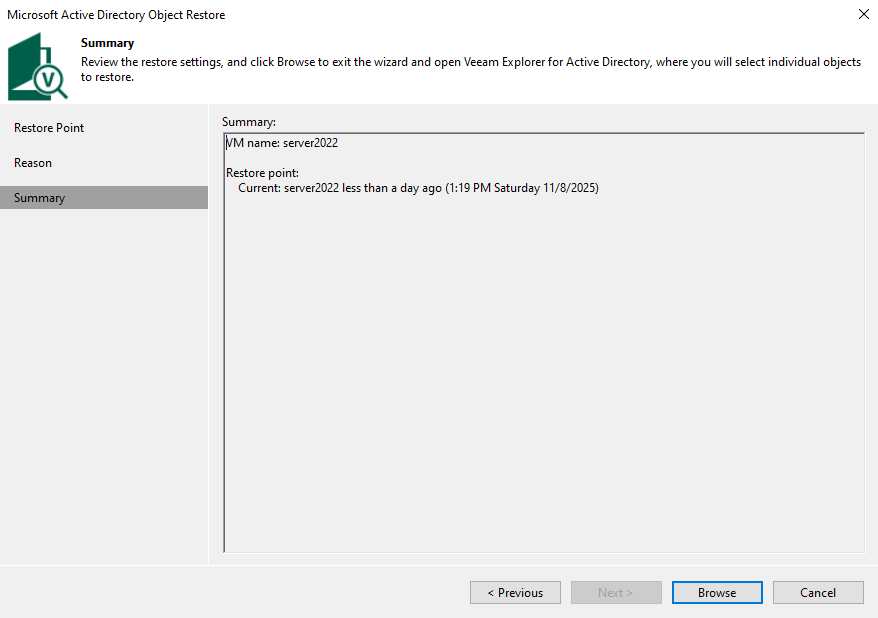Open the Reason step in sidebar
Image resolution: width=878 pixels, height=618 pixels.
pos(33,163)
